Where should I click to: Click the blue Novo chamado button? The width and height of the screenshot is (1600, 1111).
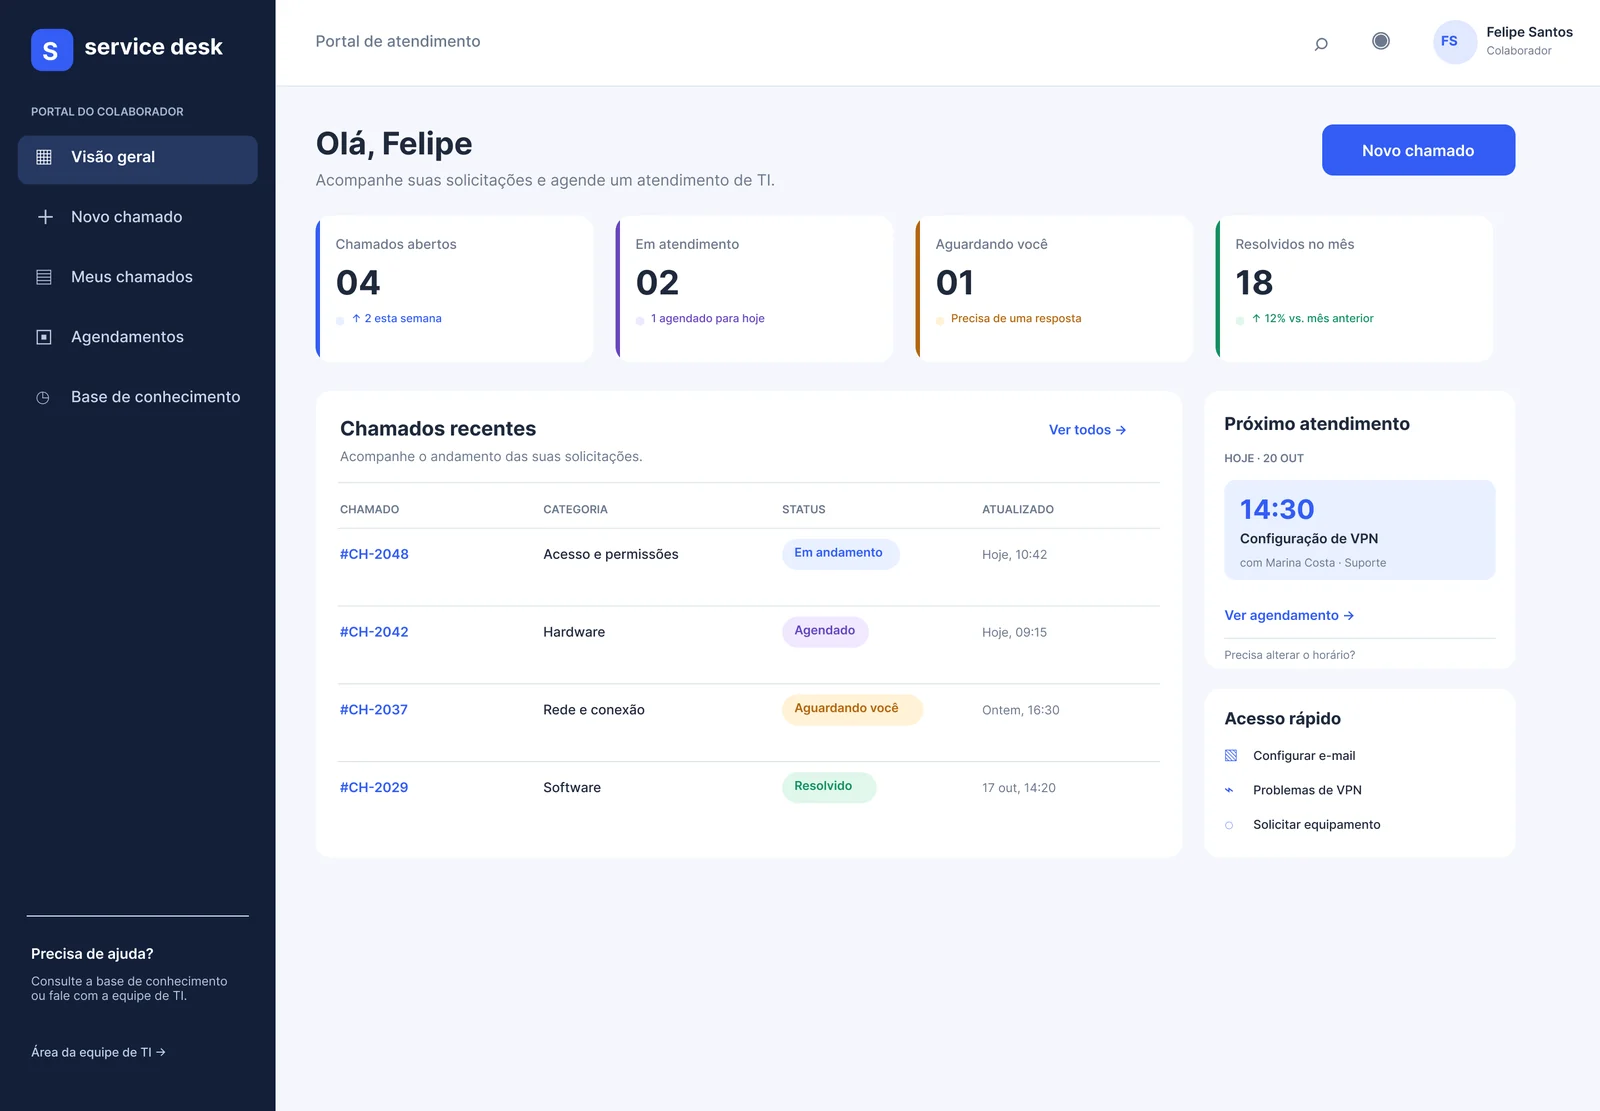1418,150
